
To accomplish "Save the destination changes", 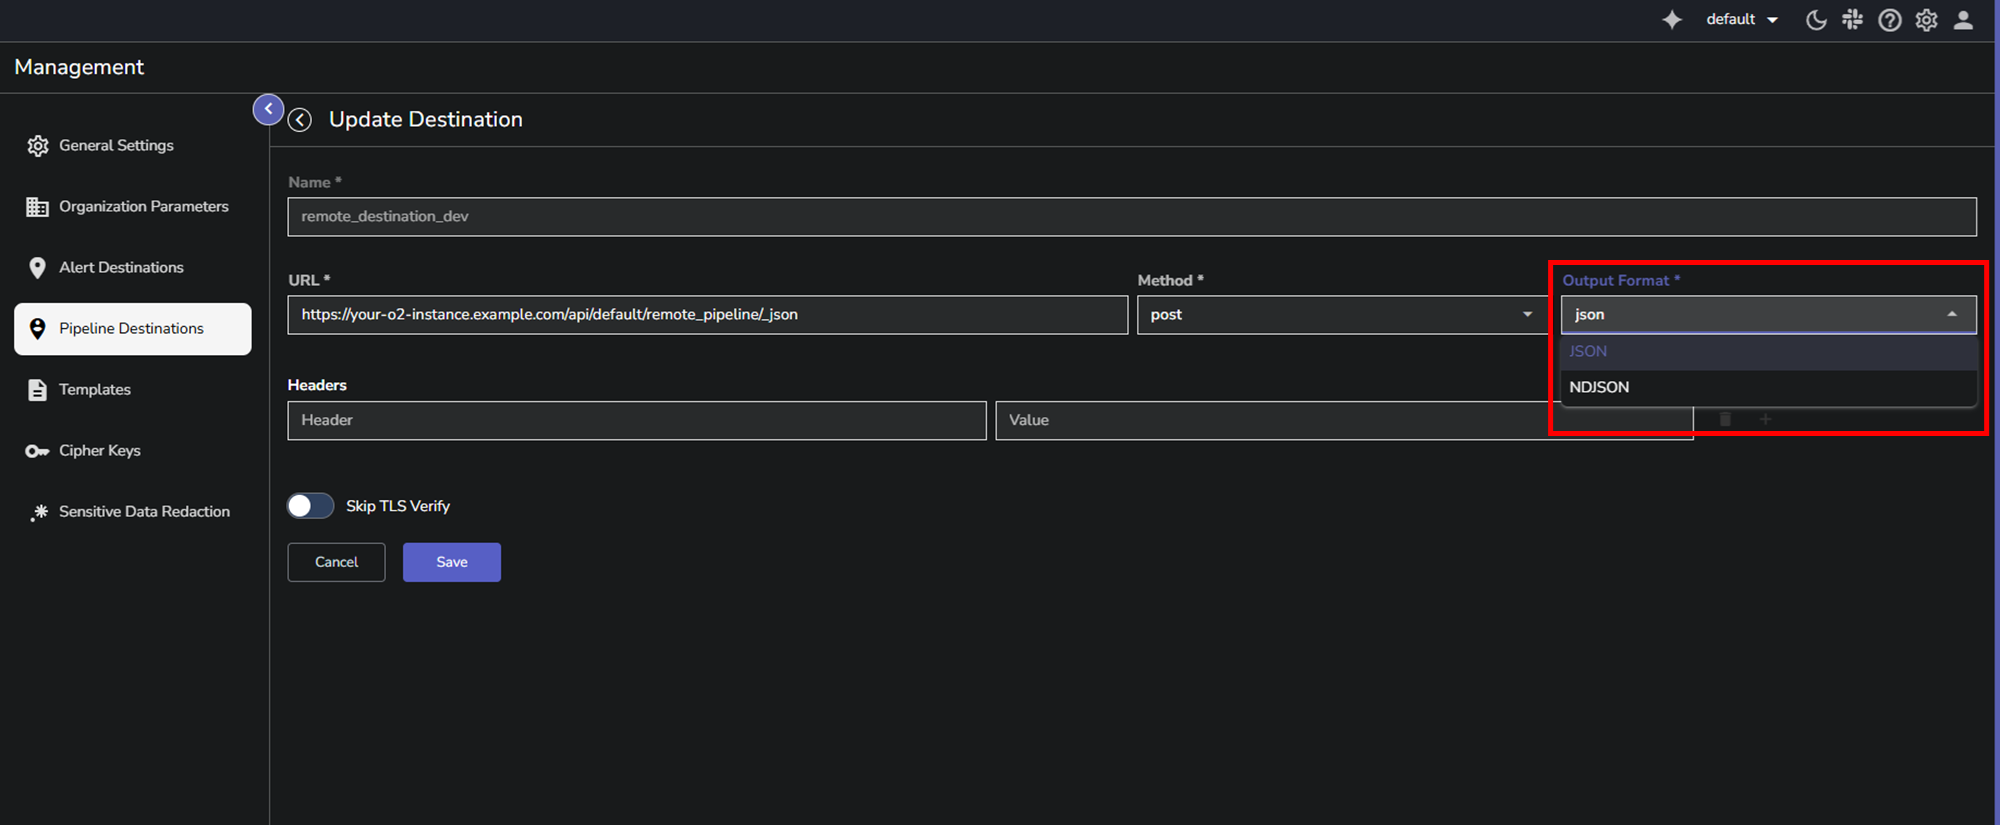I will coord(451,562).
